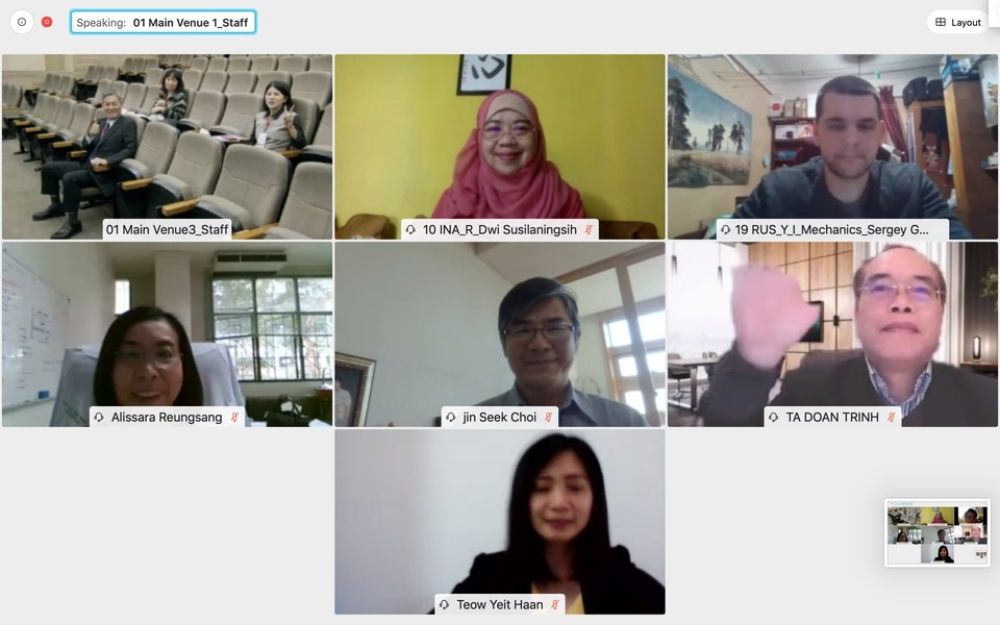Click the red recording indicator icon
1000x625 pixels.
(x=47, y=22)
